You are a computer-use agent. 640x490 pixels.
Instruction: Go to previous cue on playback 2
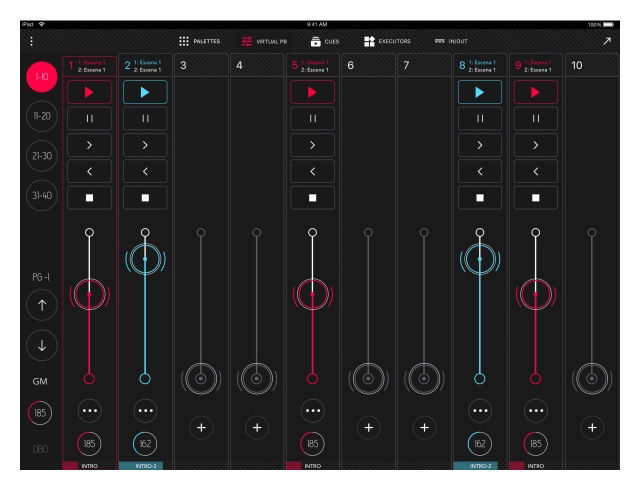tap(145, 172)
